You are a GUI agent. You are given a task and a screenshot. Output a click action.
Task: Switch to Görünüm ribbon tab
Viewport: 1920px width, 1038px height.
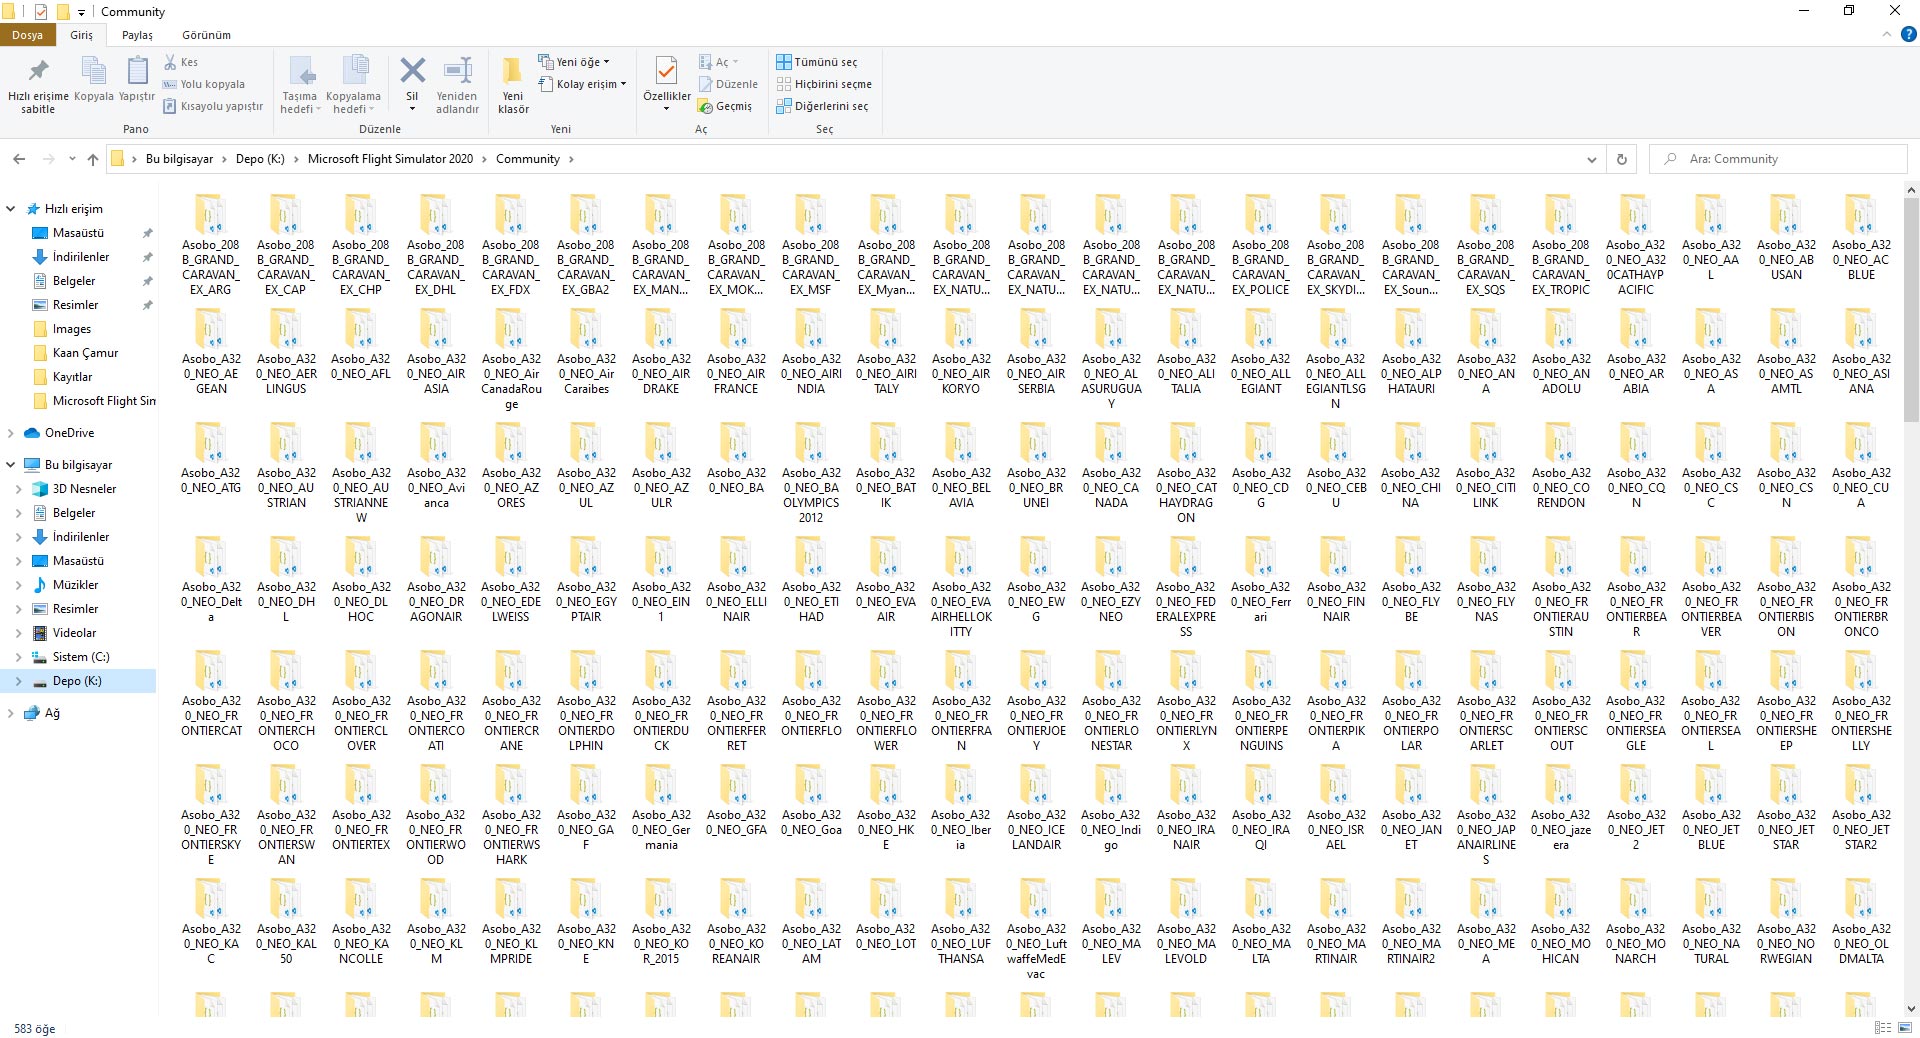(x=206, y=35)
